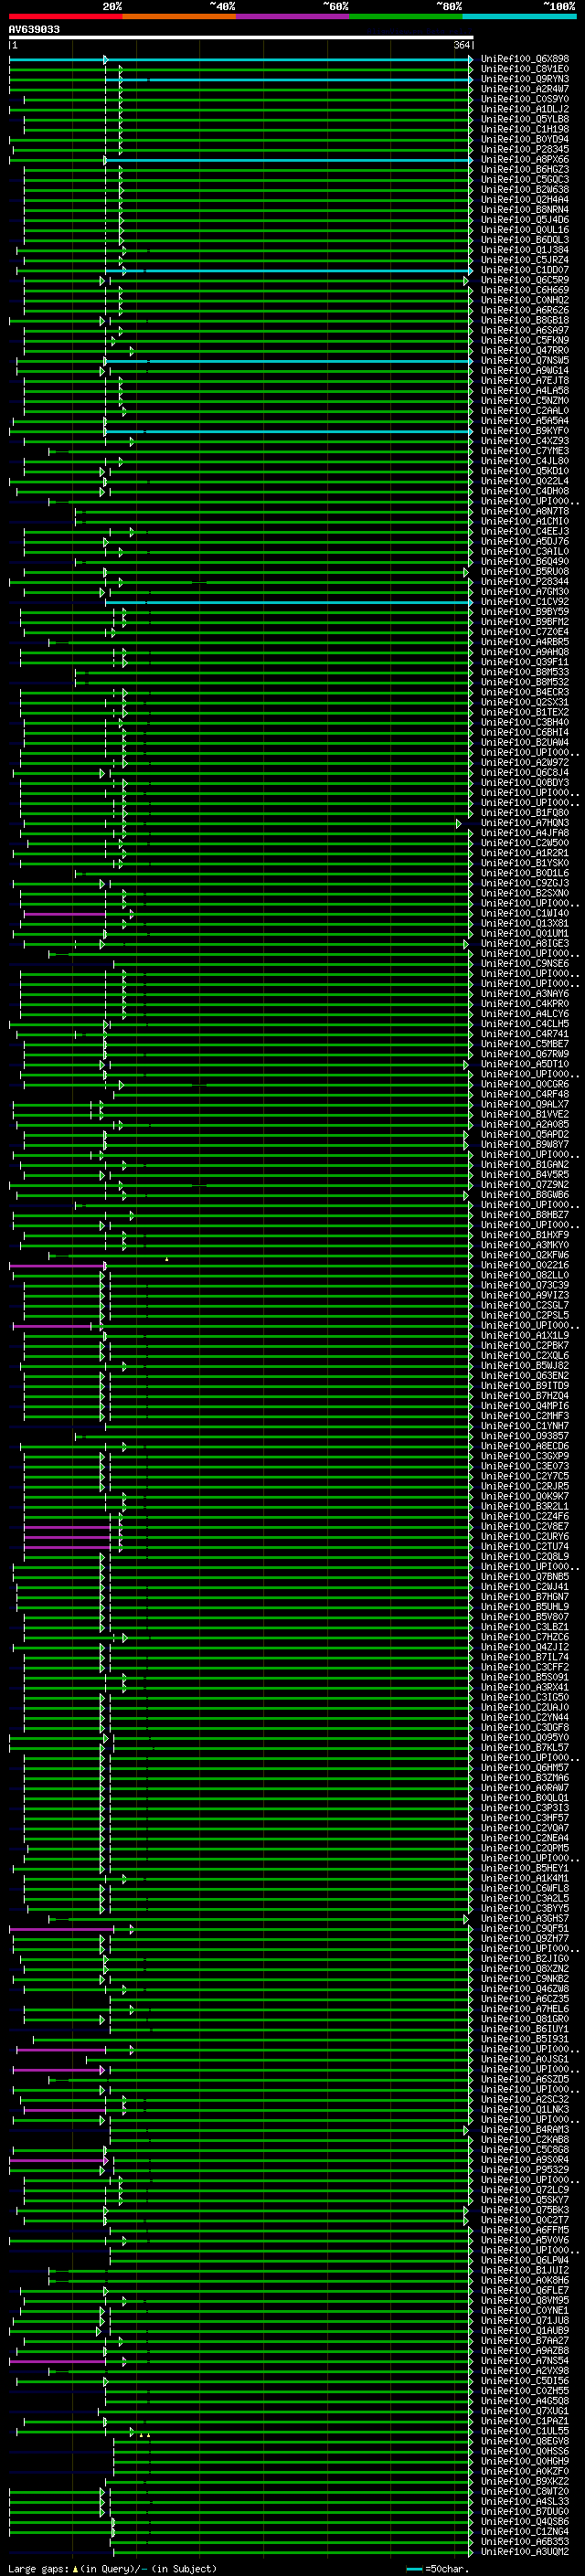585x2576 pixels.
Task: Select the UniRef100_A7HQN3 label
Action: pos(525,824)
